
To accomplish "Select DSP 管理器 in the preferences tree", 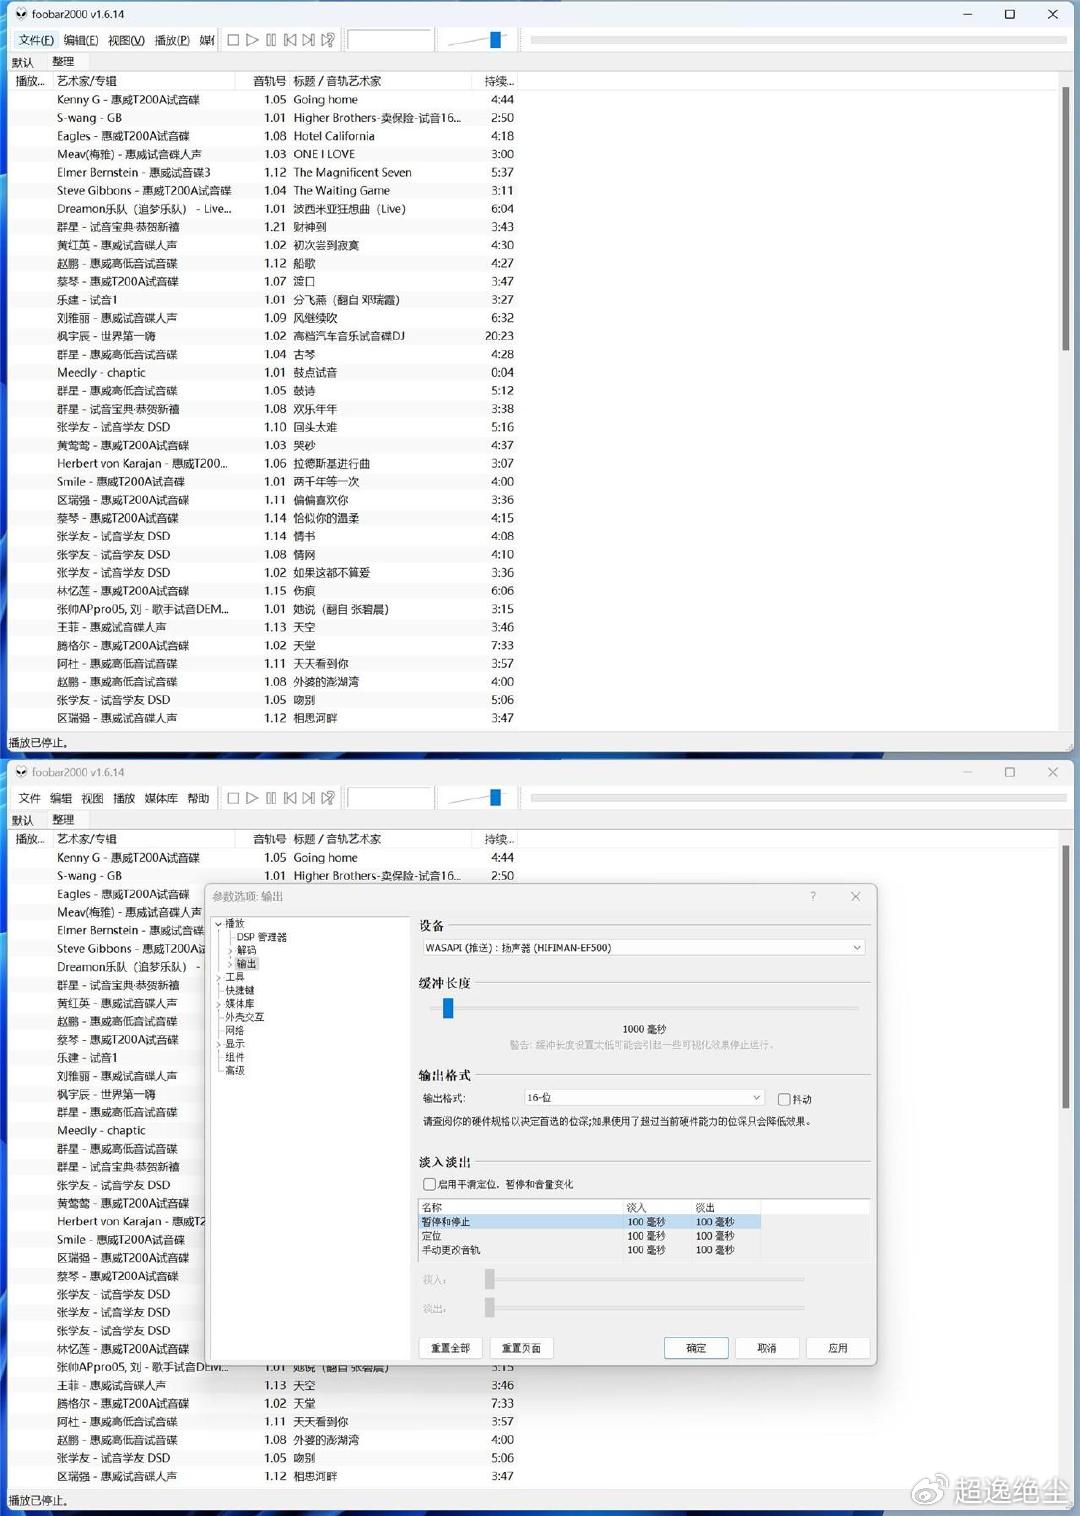I will coord(261,937).
